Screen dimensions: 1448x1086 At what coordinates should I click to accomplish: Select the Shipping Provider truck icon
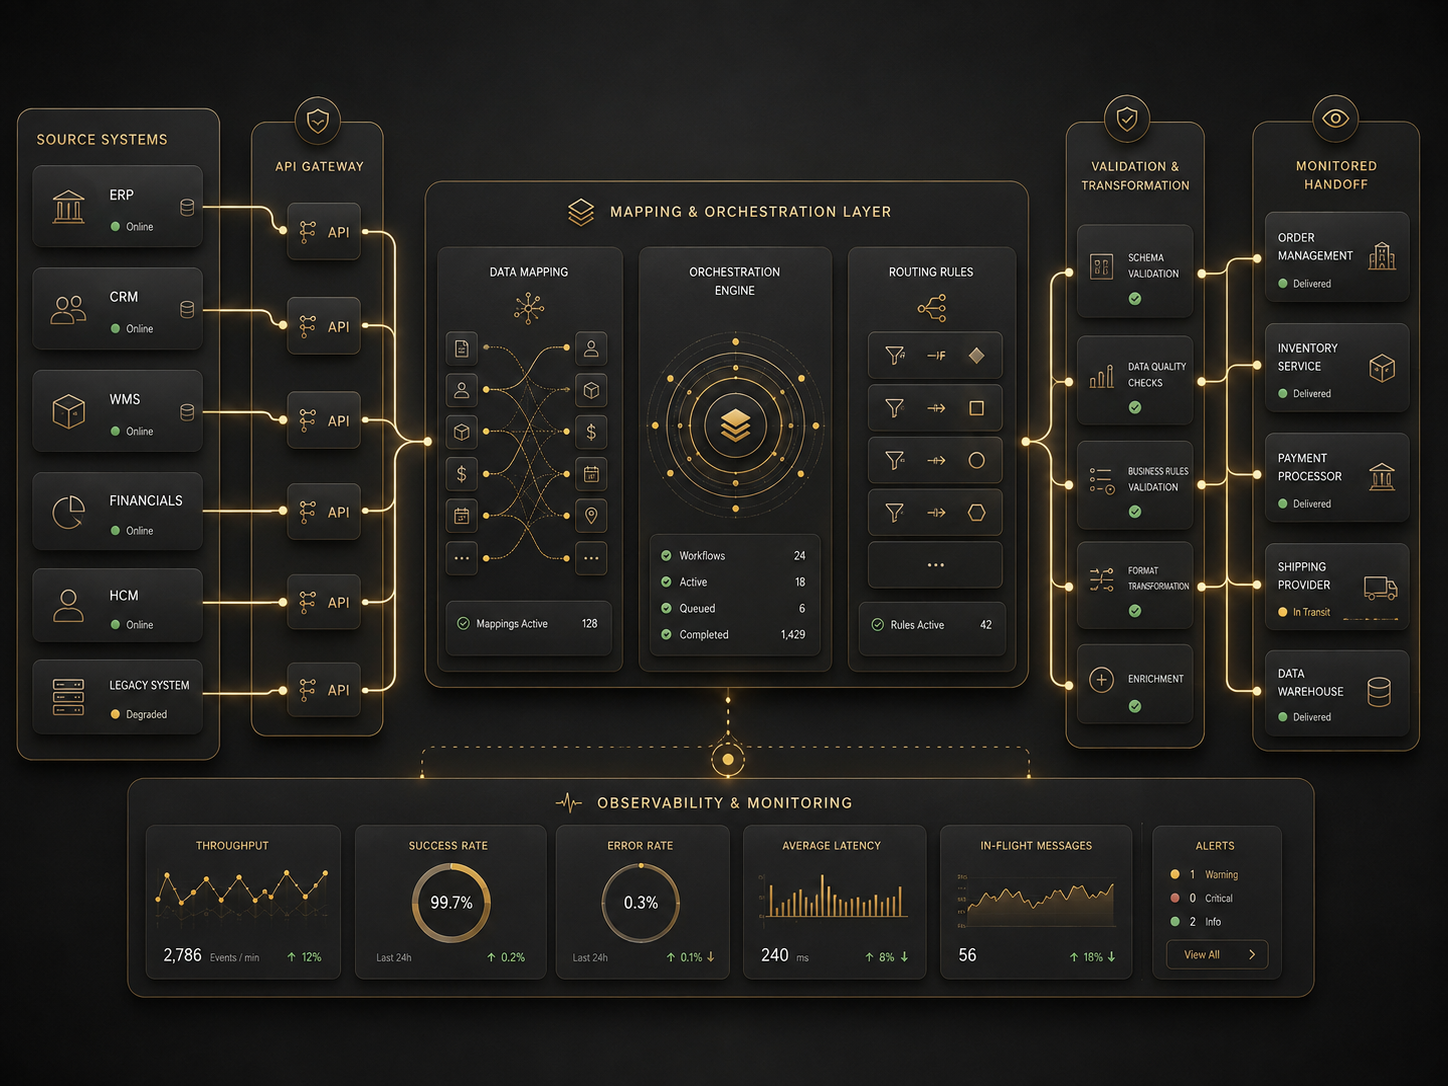pyautogui.click(x=1380, y=588)
